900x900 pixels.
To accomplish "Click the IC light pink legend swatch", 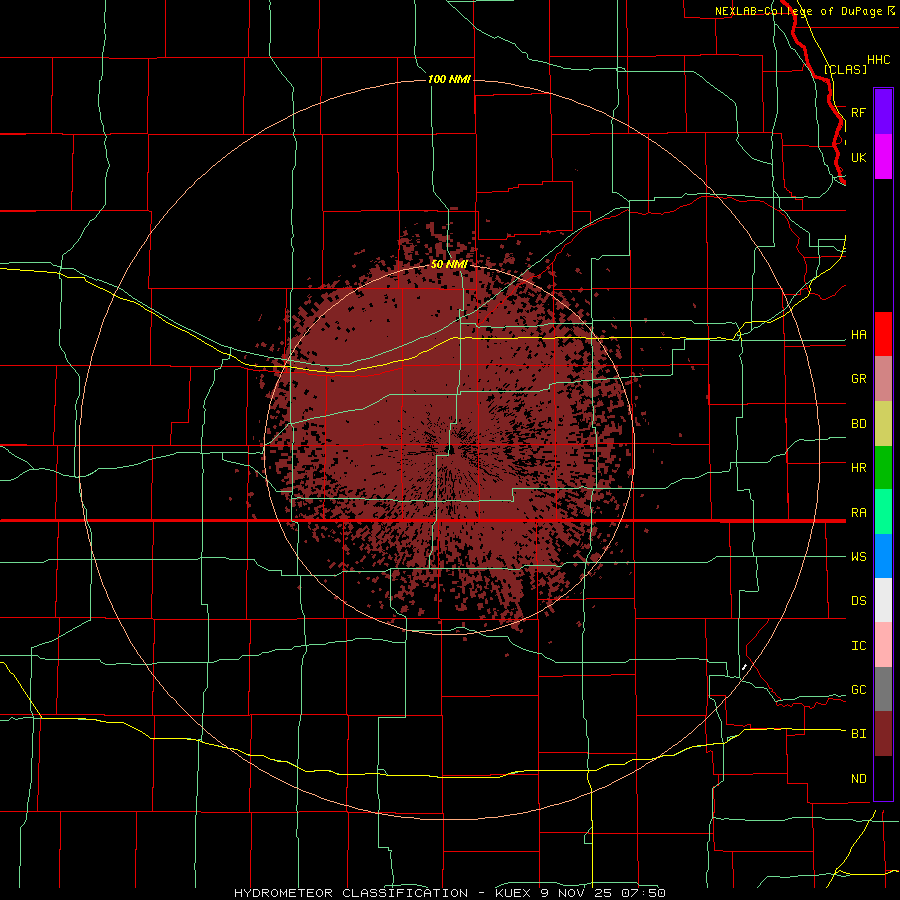I will (x=883, y=645).
